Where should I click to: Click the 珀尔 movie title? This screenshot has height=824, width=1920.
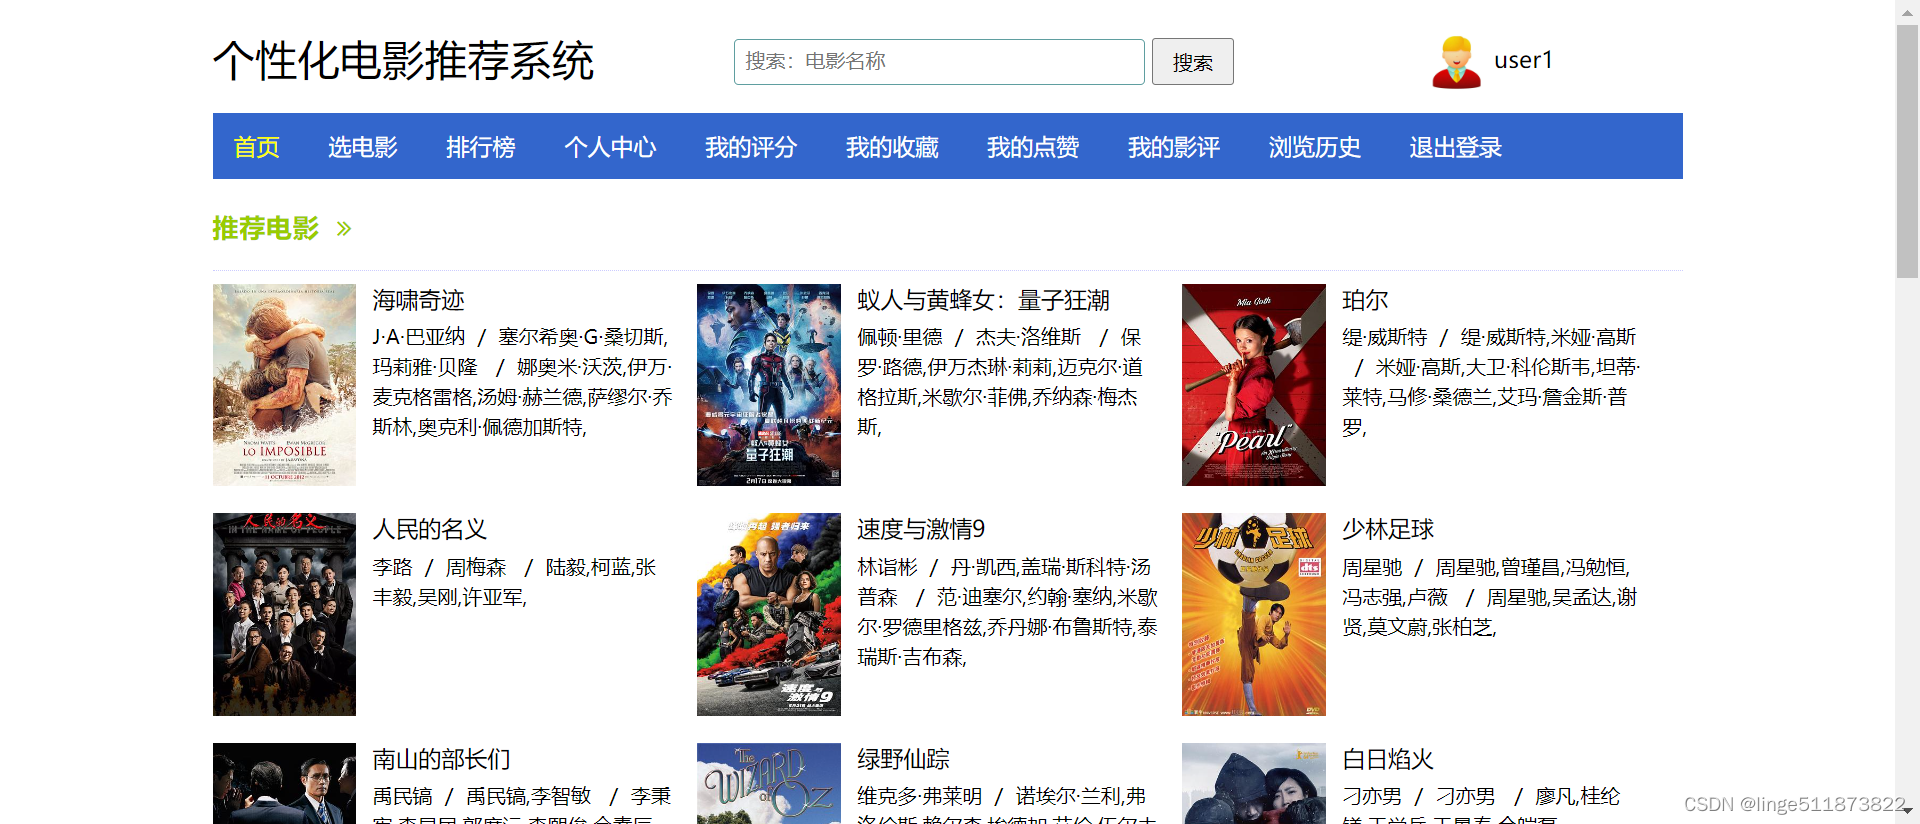(x=1365, y=300)
